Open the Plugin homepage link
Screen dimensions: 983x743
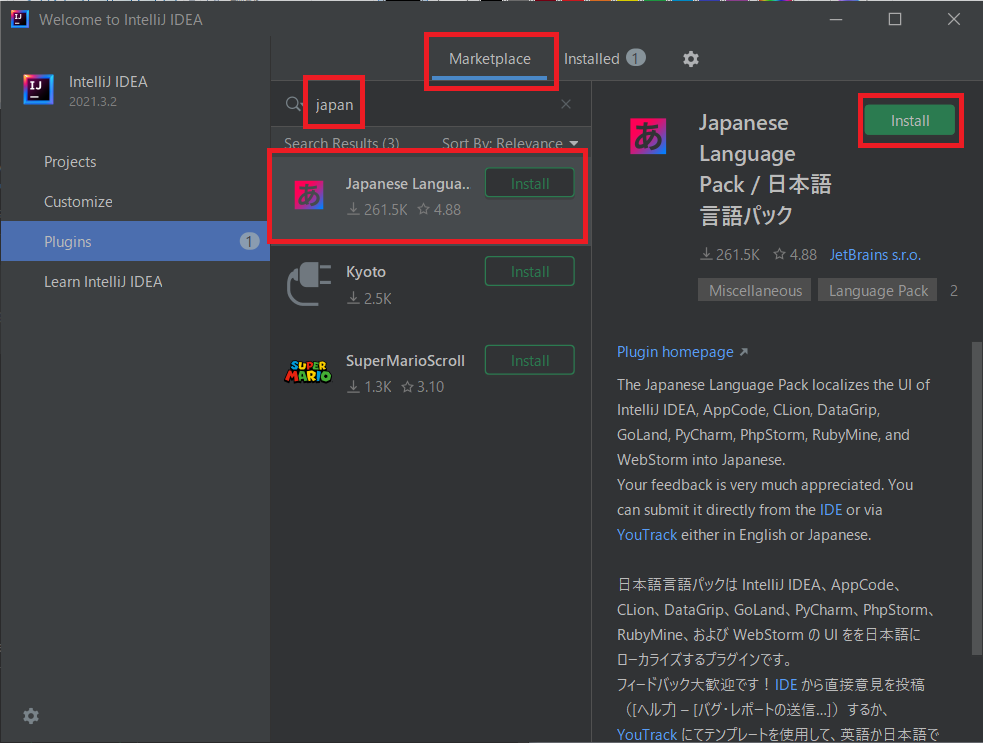tap(675, 352)
